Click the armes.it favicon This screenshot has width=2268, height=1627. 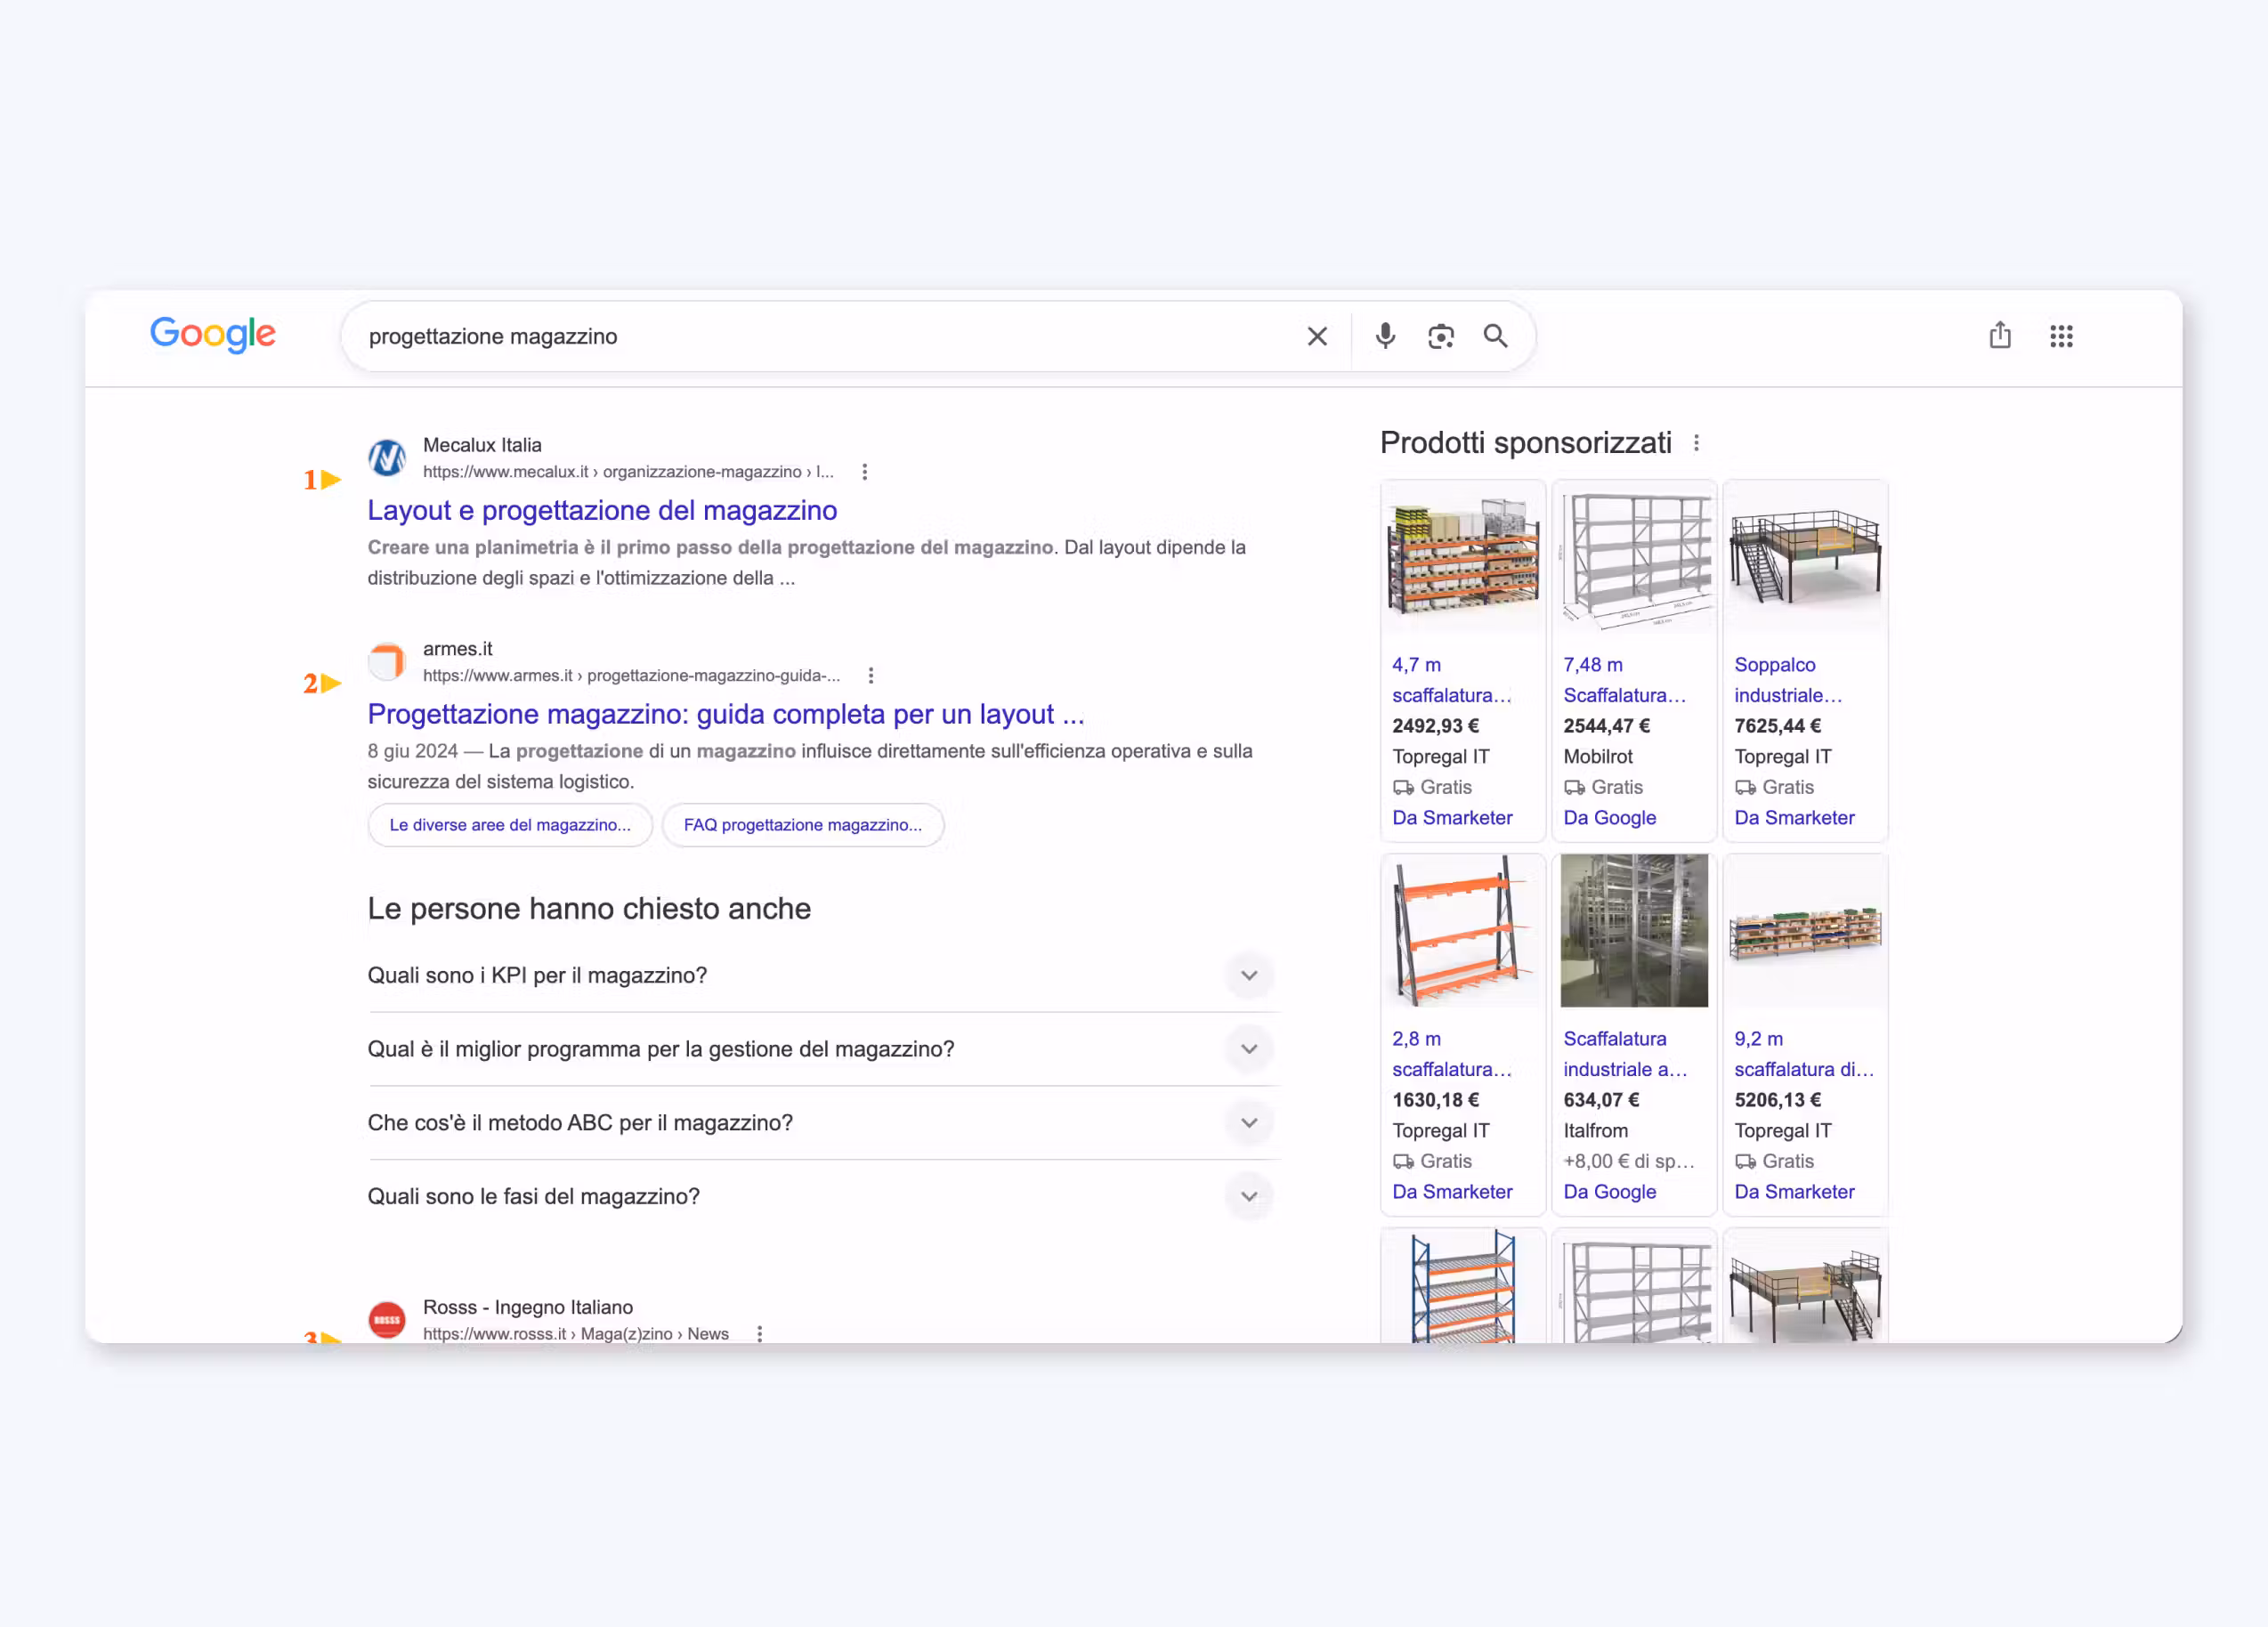(x=387, y=662)
